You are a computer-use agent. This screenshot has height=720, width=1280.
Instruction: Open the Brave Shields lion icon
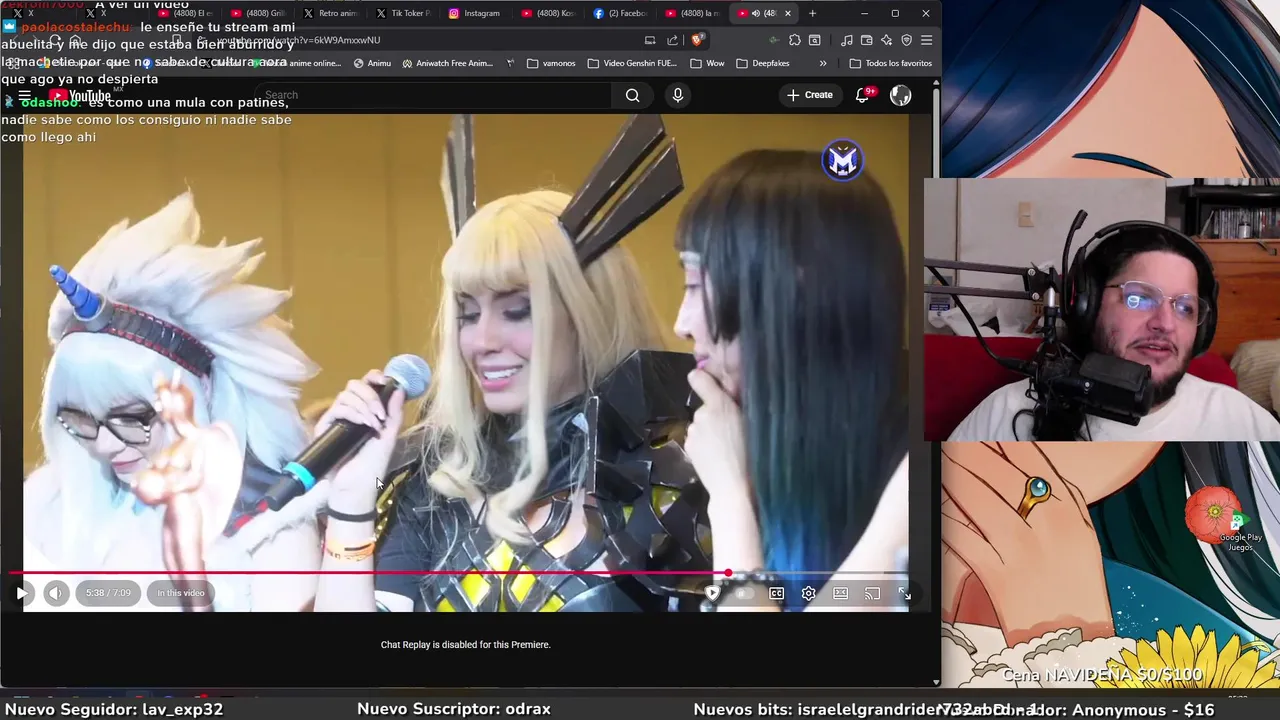coord(697,40)
